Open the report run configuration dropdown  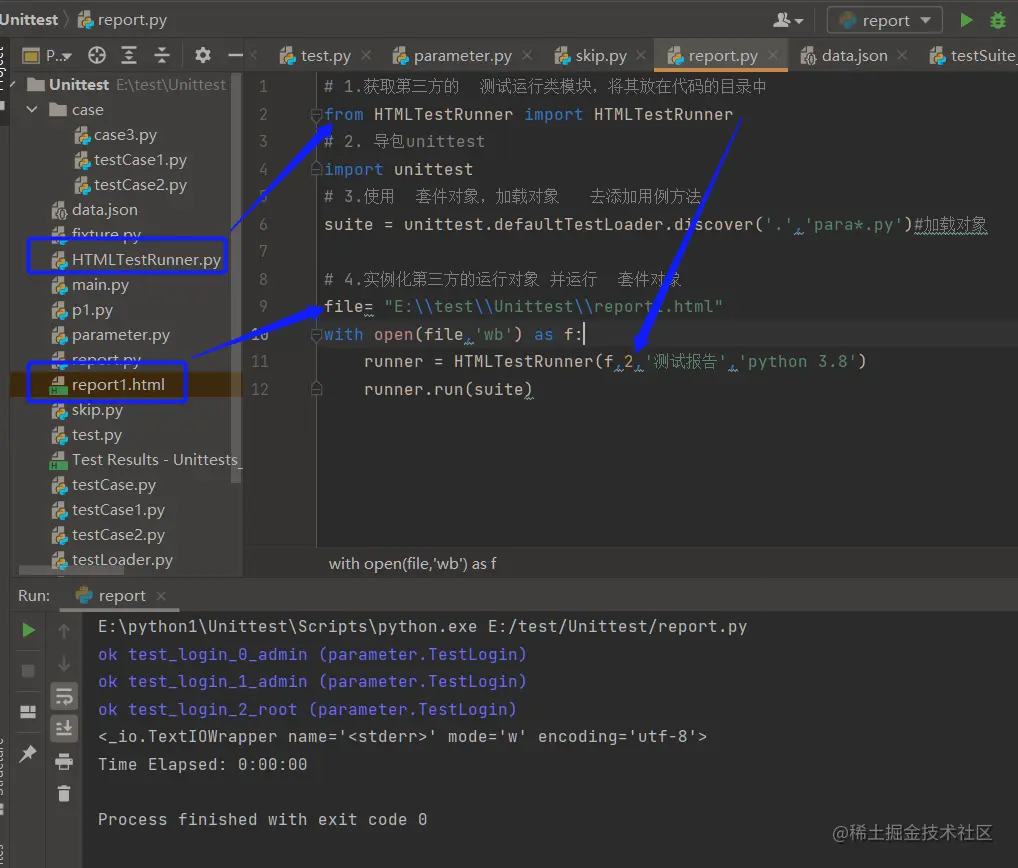[884, 20]
